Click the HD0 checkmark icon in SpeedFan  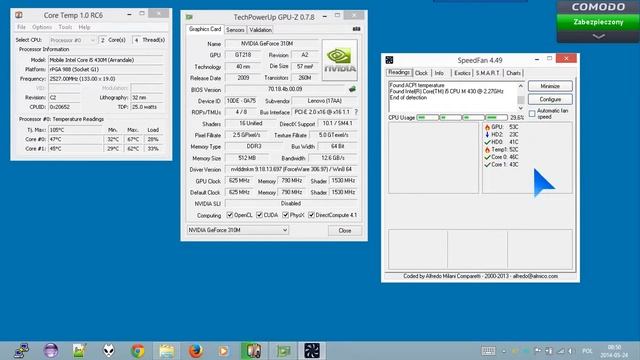click(487, 142)
